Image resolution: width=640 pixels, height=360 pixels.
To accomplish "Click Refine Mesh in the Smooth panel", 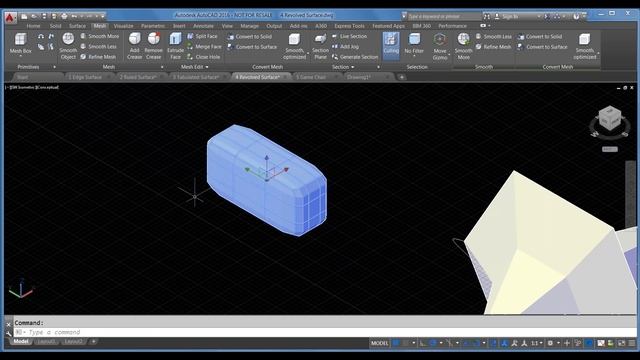I will 493,47.
